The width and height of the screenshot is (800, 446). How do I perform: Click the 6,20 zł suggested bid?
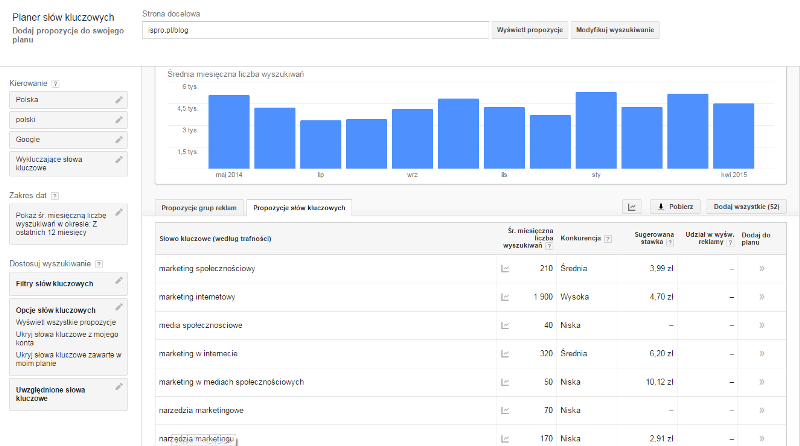coord(661,354)
